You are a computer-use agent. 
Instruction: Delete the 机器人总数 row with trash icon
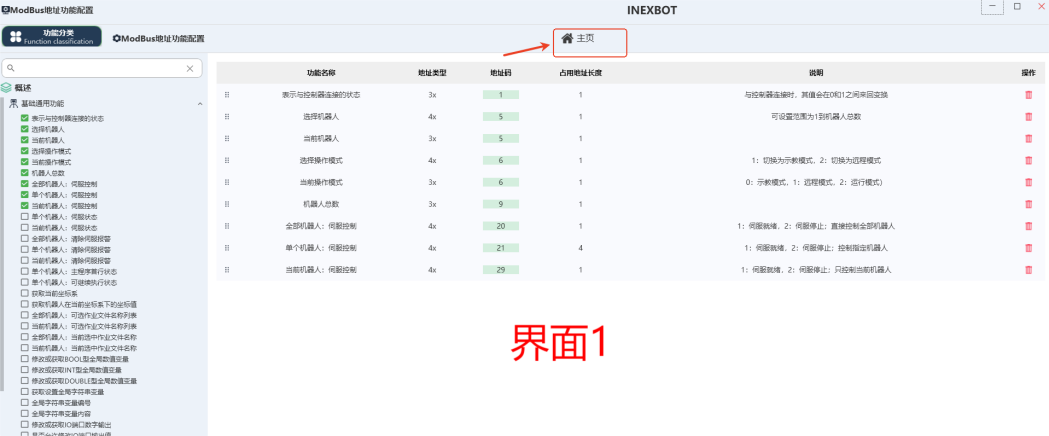(x=1028, y=204)
